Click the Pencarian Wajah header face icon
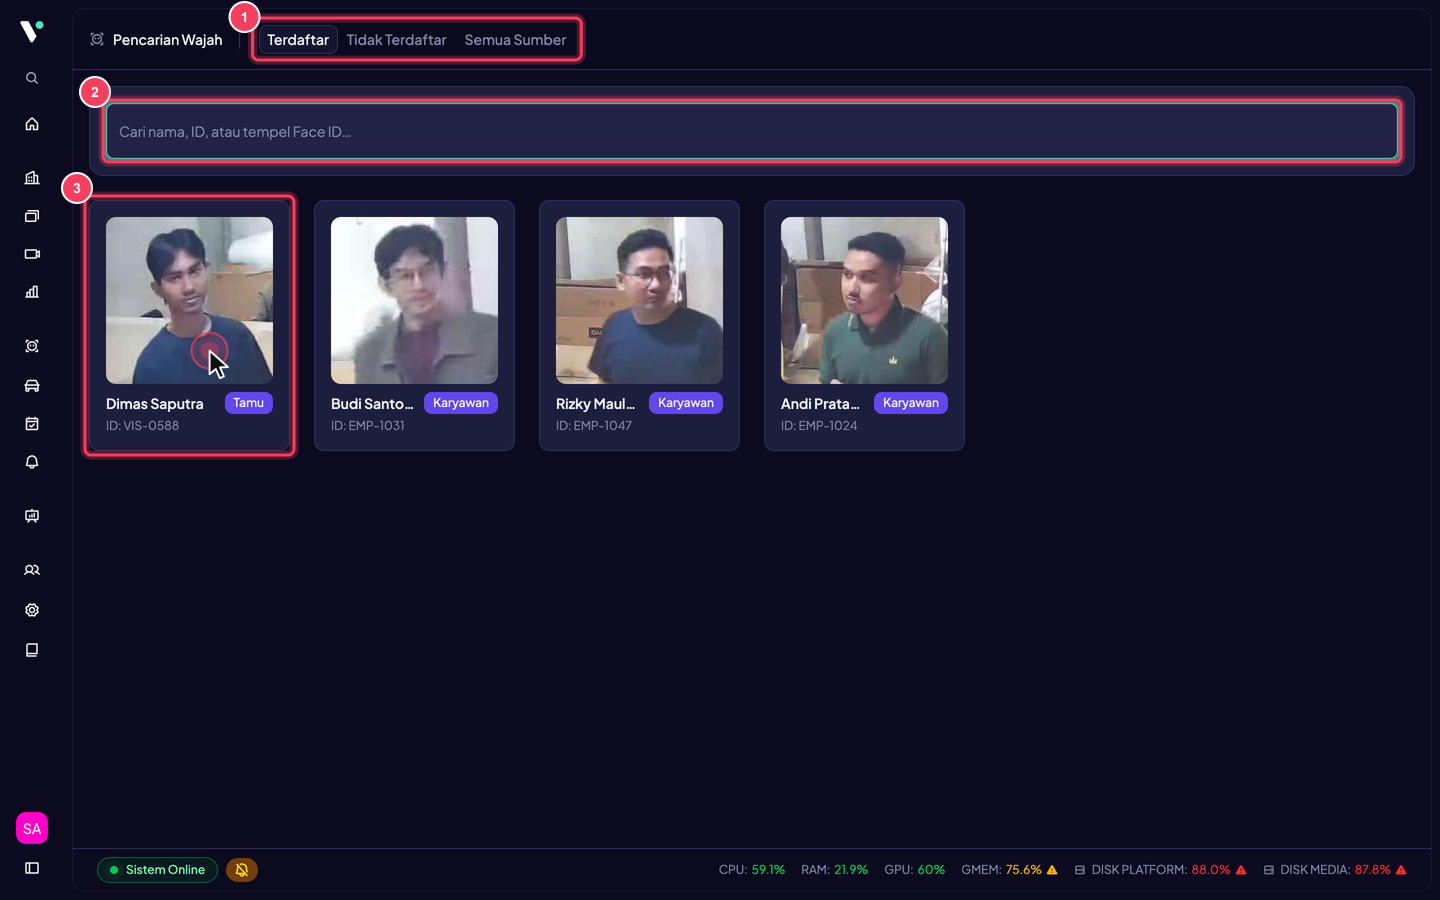 pos(97,40)
